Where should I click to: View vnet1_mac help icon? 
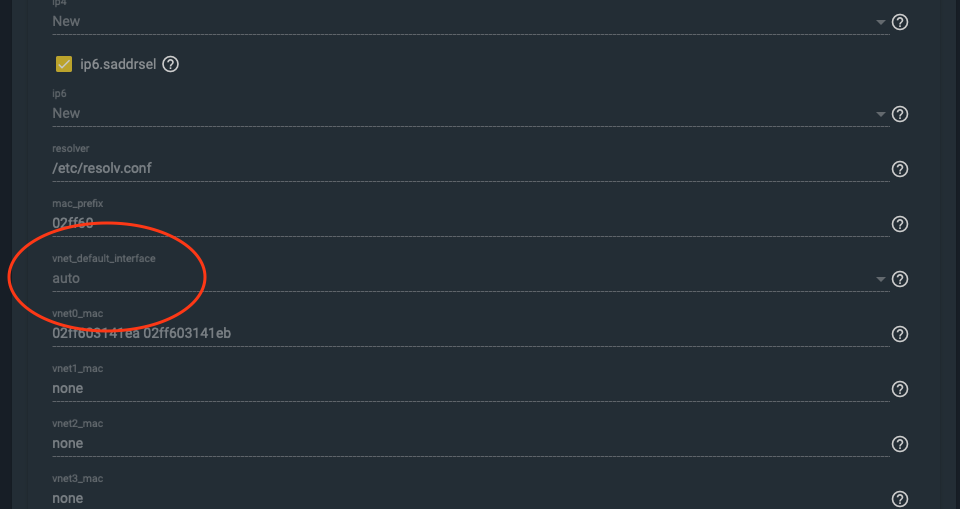(899, 389)
